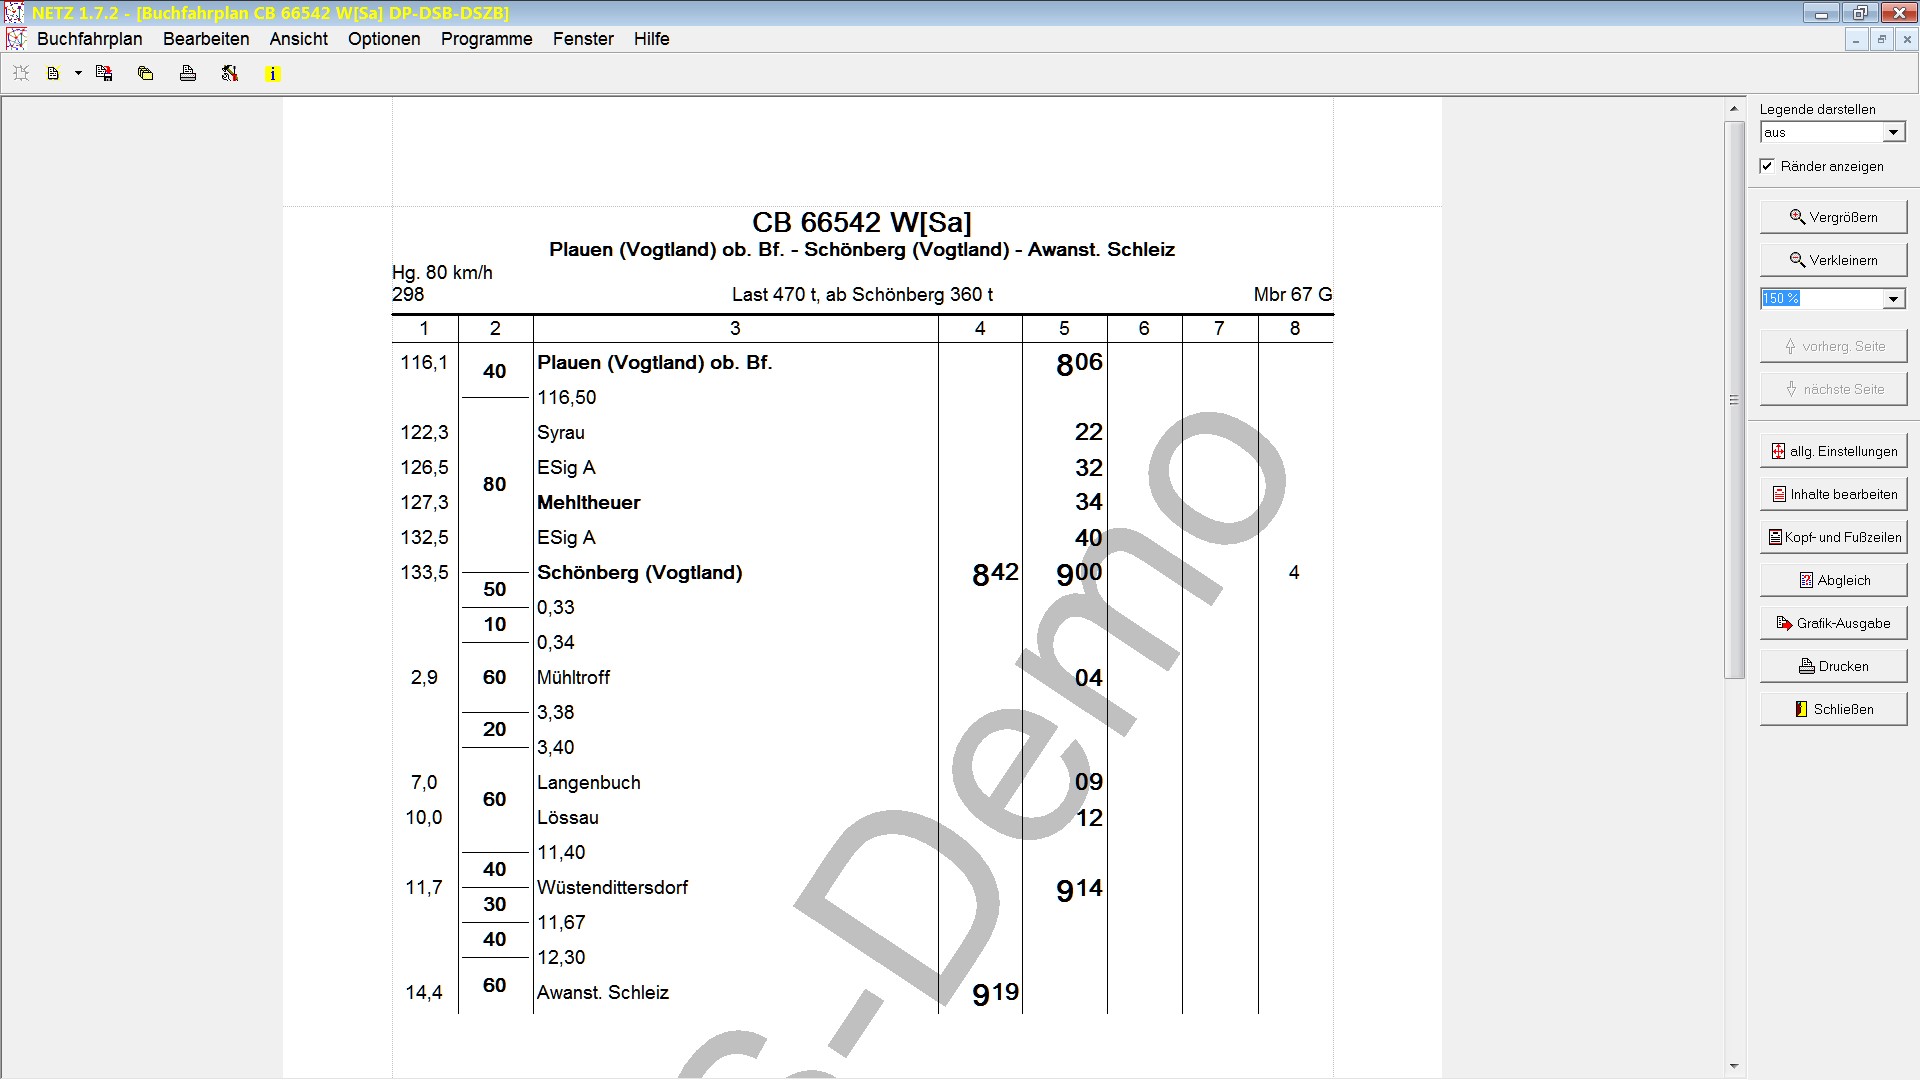
Task: Click the save document toolbar icon
Action: (x=104, y=73)
